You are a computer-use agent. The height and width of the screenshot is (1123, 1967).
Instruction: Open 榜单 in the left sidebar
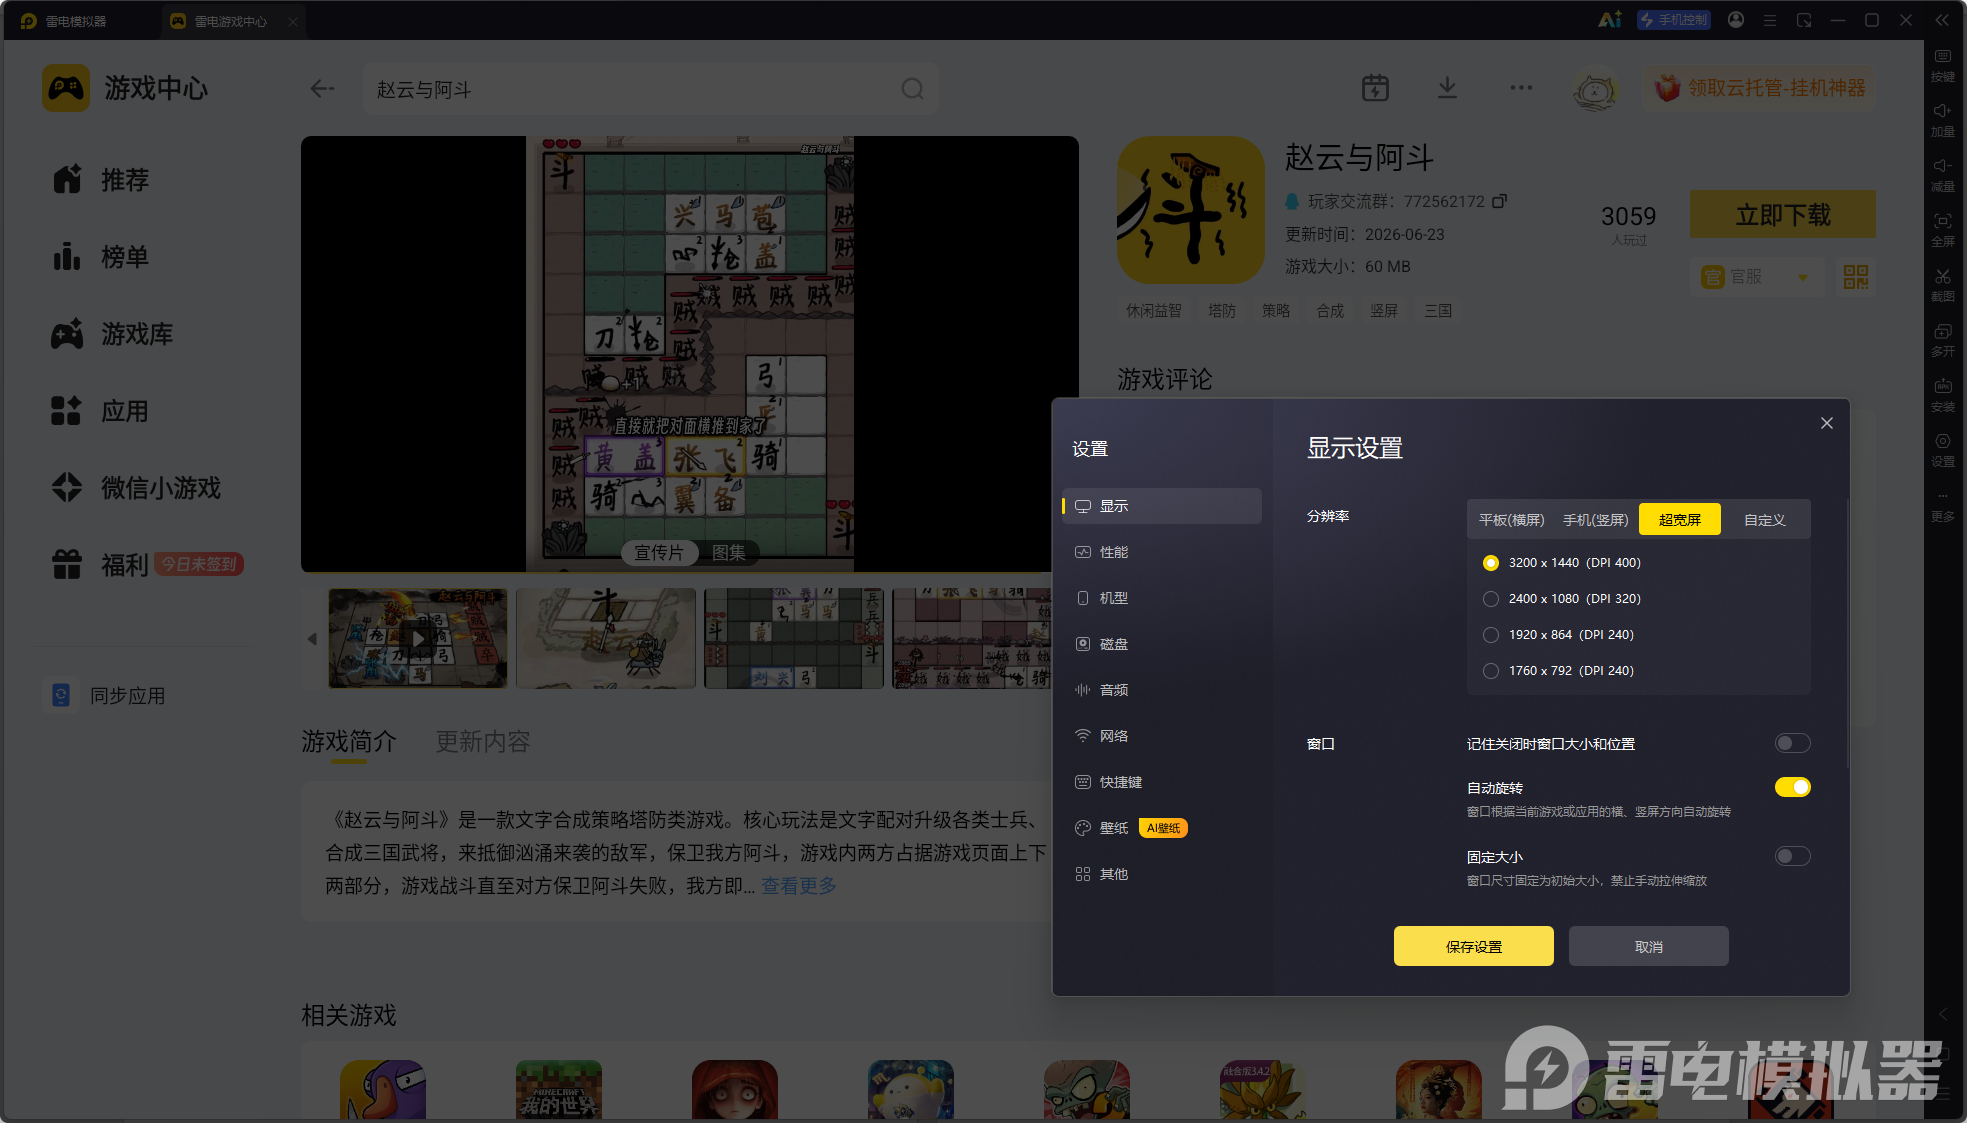pyautogui.click(x=100, y=257)
